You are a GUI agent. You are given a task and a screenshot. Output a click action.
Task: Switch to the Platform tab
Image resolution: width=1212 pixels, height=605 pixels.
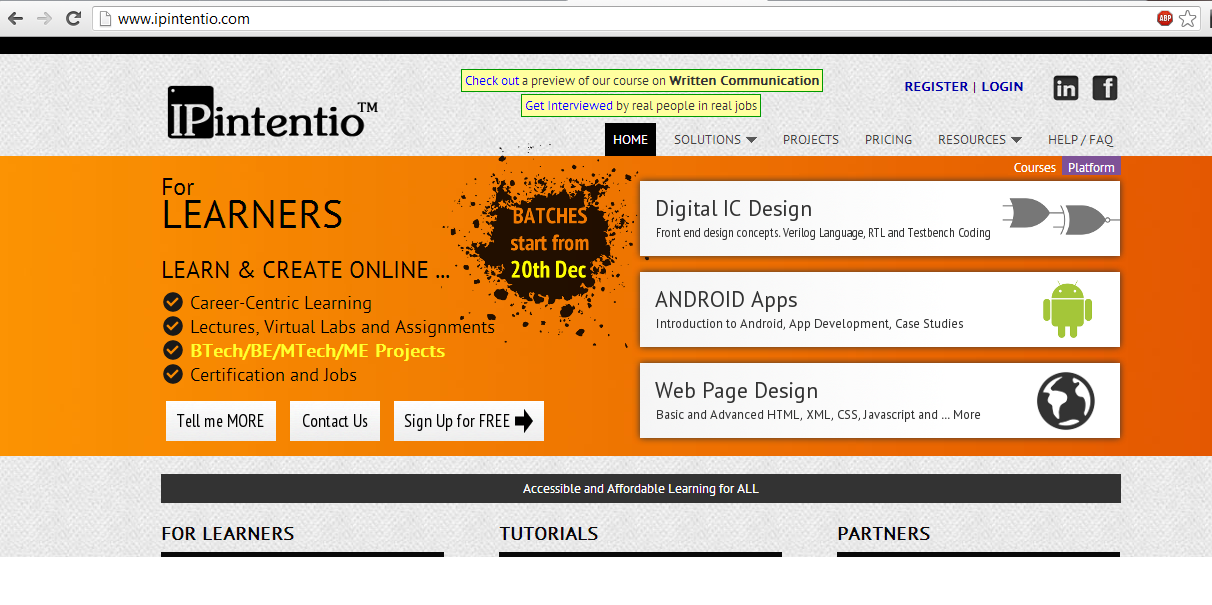[x=1091, y=167]
